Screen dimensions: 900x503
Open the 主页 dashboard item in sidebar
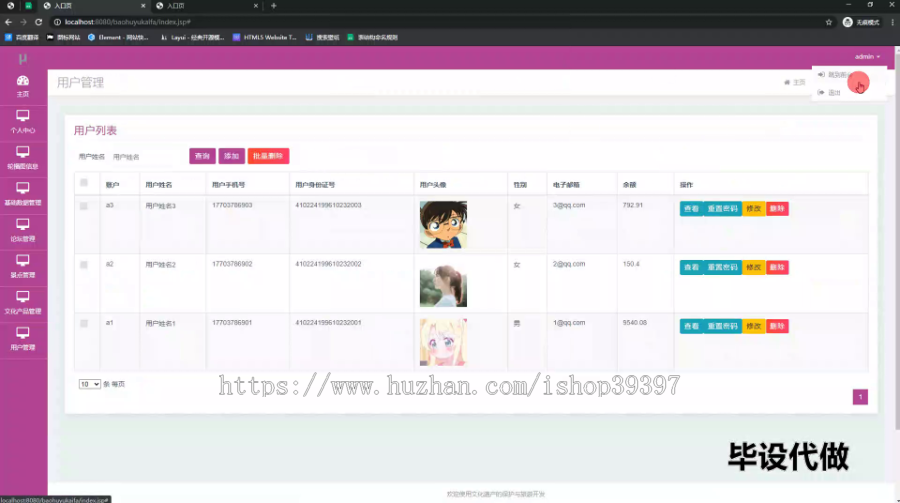[23, 86]
